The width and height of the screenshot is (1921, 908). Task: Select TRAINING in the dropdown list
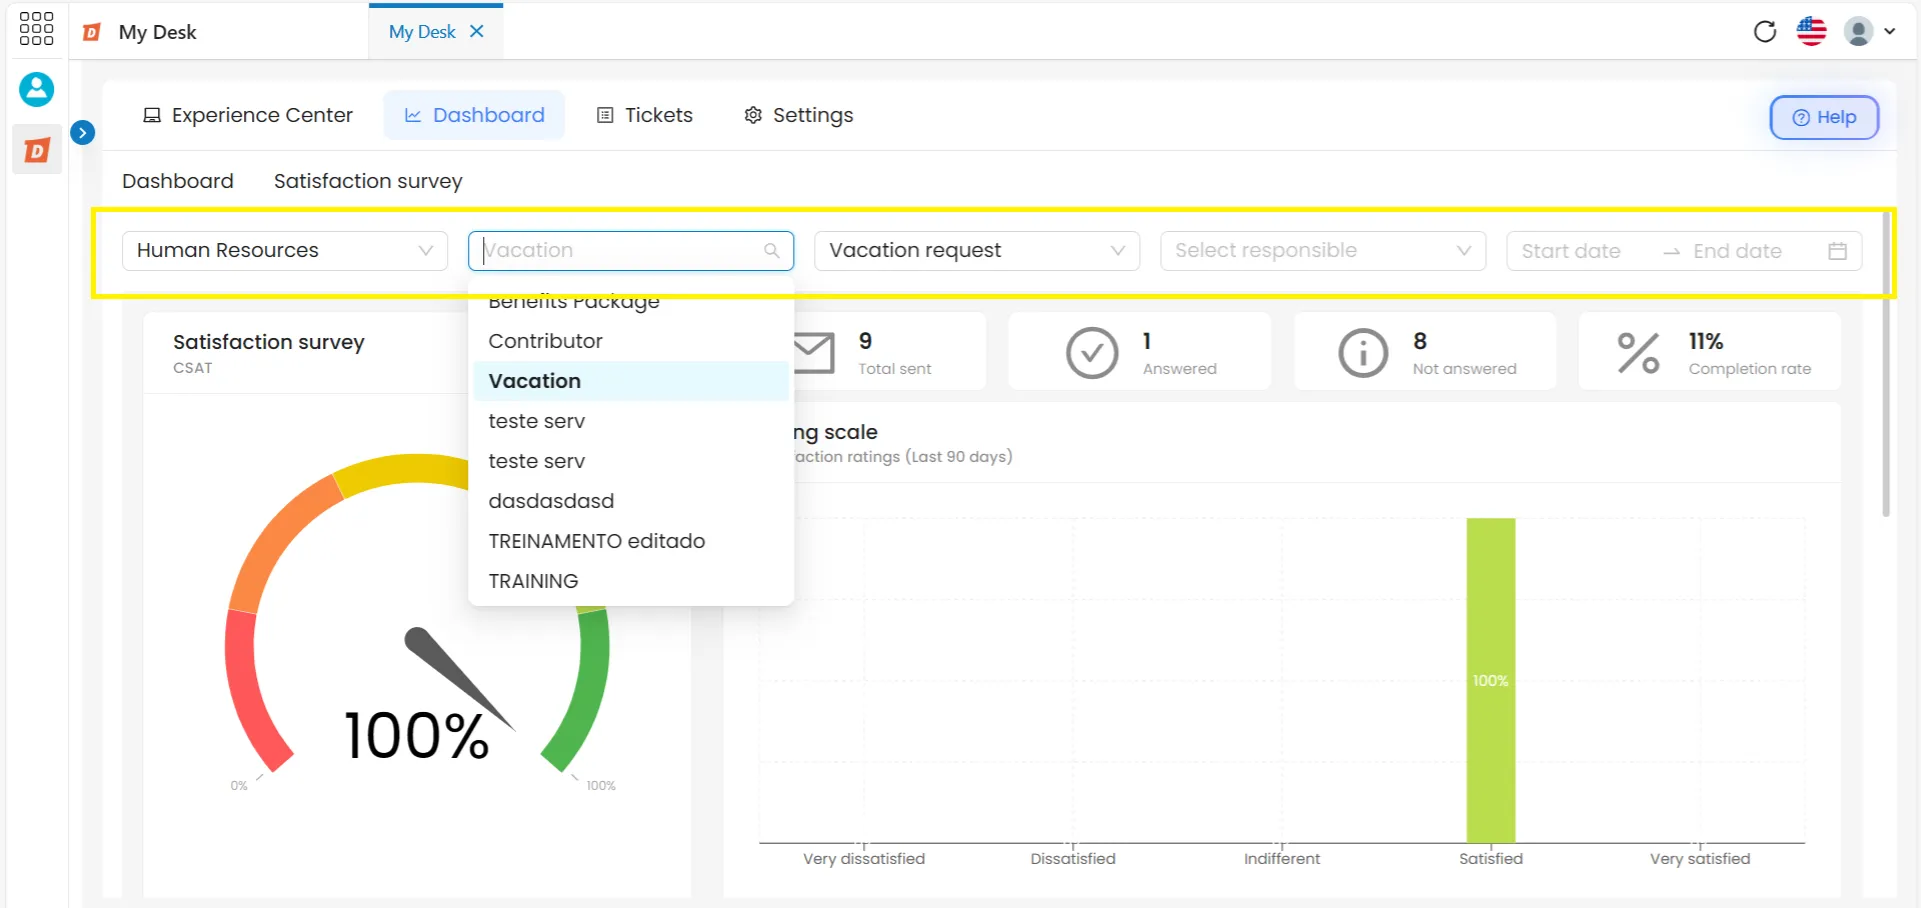click(x=631, y=581)
